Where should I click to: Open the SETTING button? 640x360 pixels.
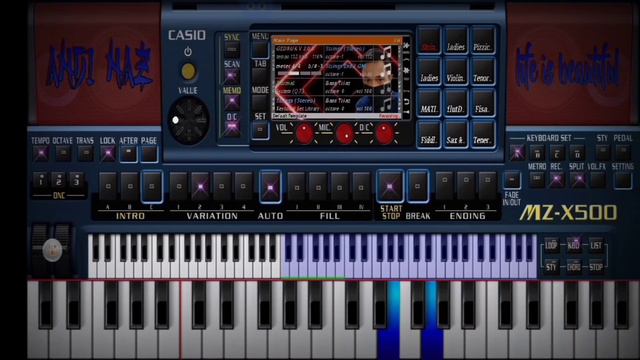pyautogui.click(x=622, y=181)
